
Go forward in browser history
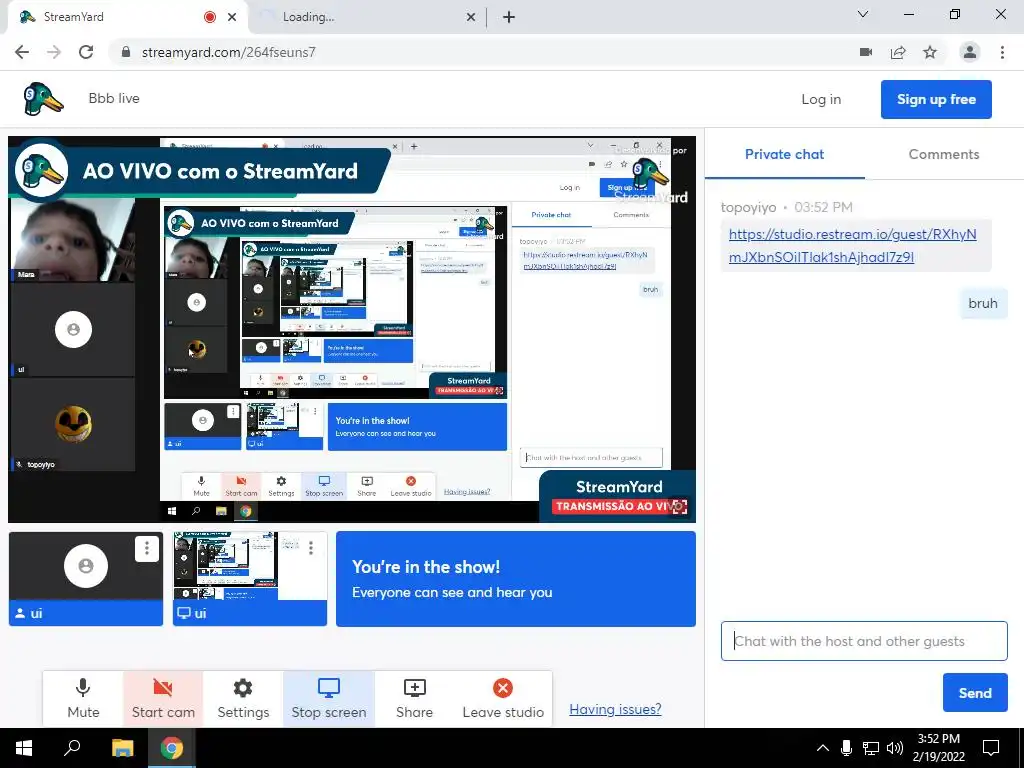coord(54,52)
